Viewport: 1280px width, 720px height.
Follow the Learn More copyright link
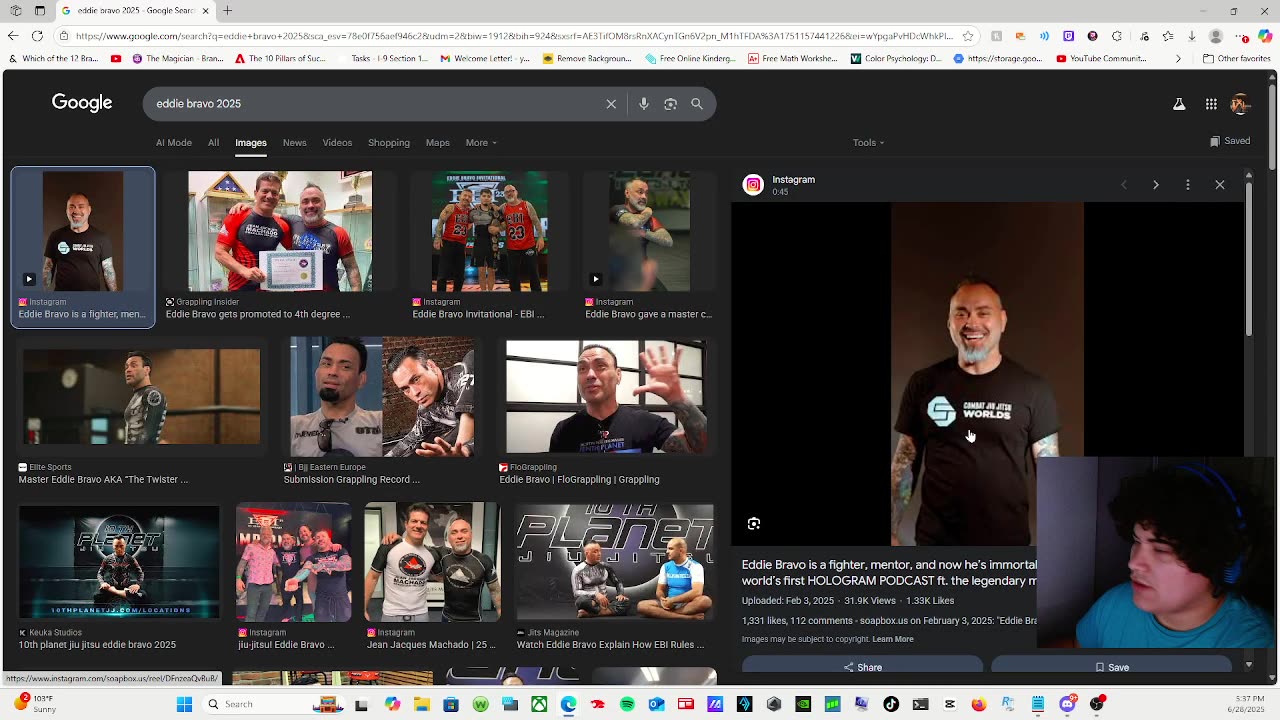pos(892,639)
